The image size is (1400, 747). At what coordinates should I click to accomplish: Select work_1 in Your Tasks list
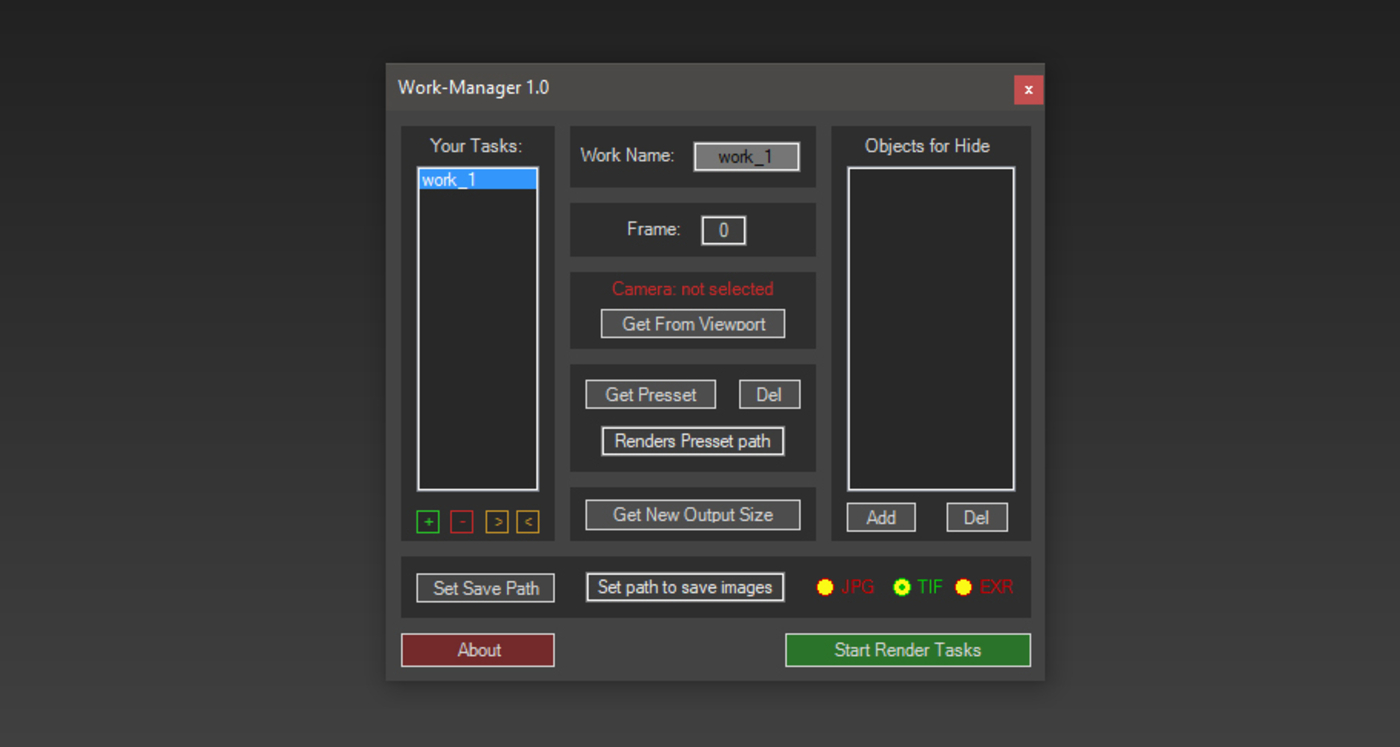478,180
